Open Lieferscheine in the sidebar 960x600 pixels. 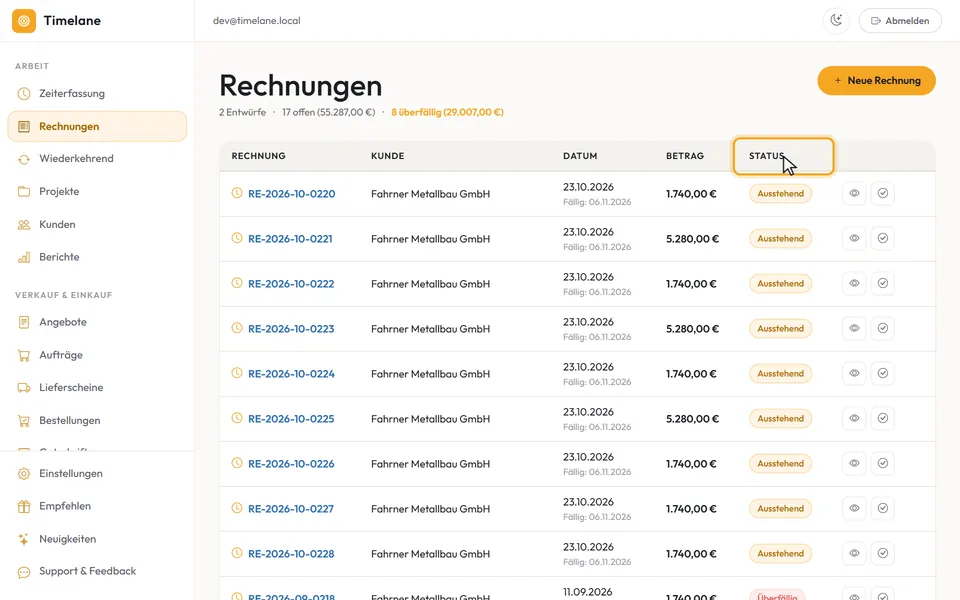[97, 388]
